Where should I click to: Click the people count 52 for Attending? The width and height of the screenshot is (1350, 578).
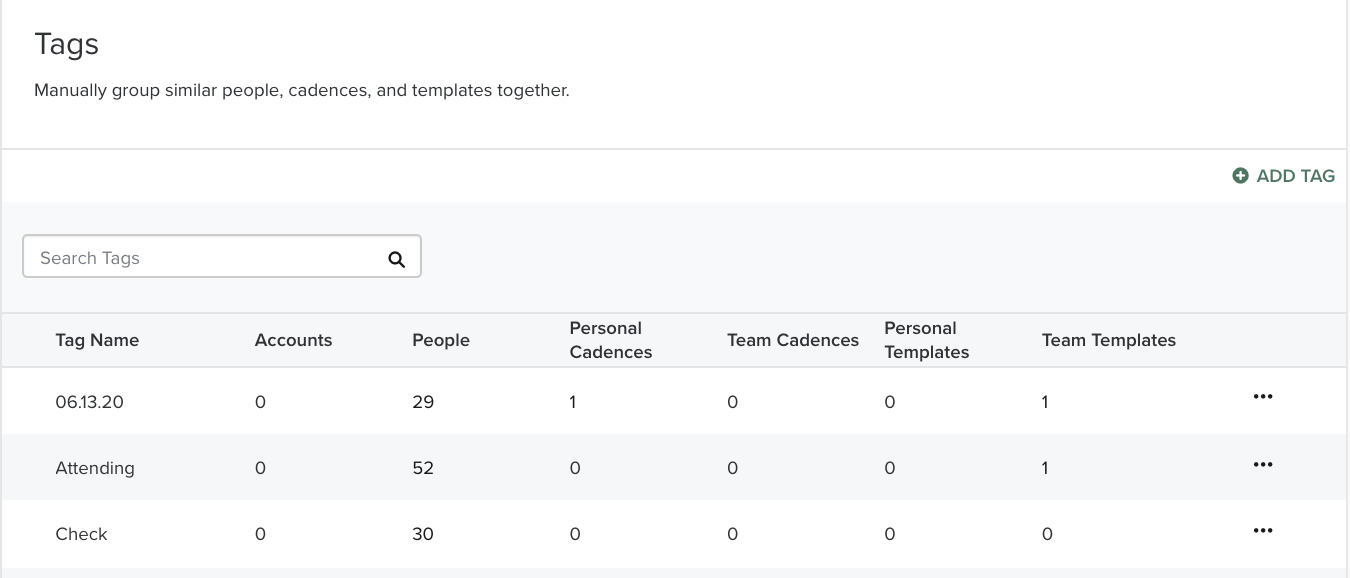[423, 467]
